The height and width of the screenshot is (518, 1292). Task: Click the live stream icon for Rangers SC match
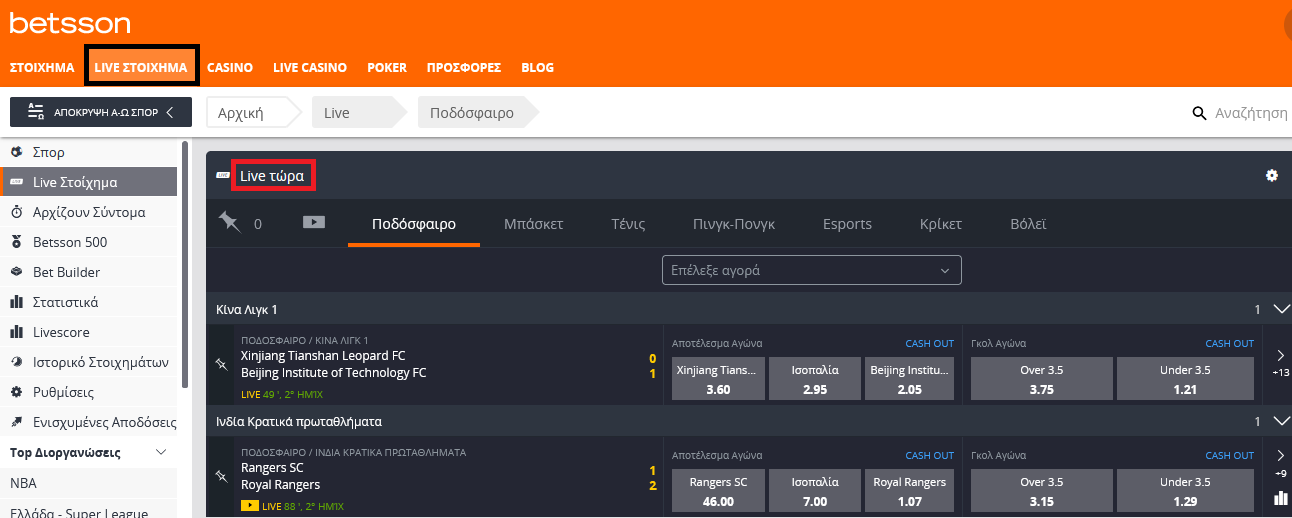click(x=250, y=506)
